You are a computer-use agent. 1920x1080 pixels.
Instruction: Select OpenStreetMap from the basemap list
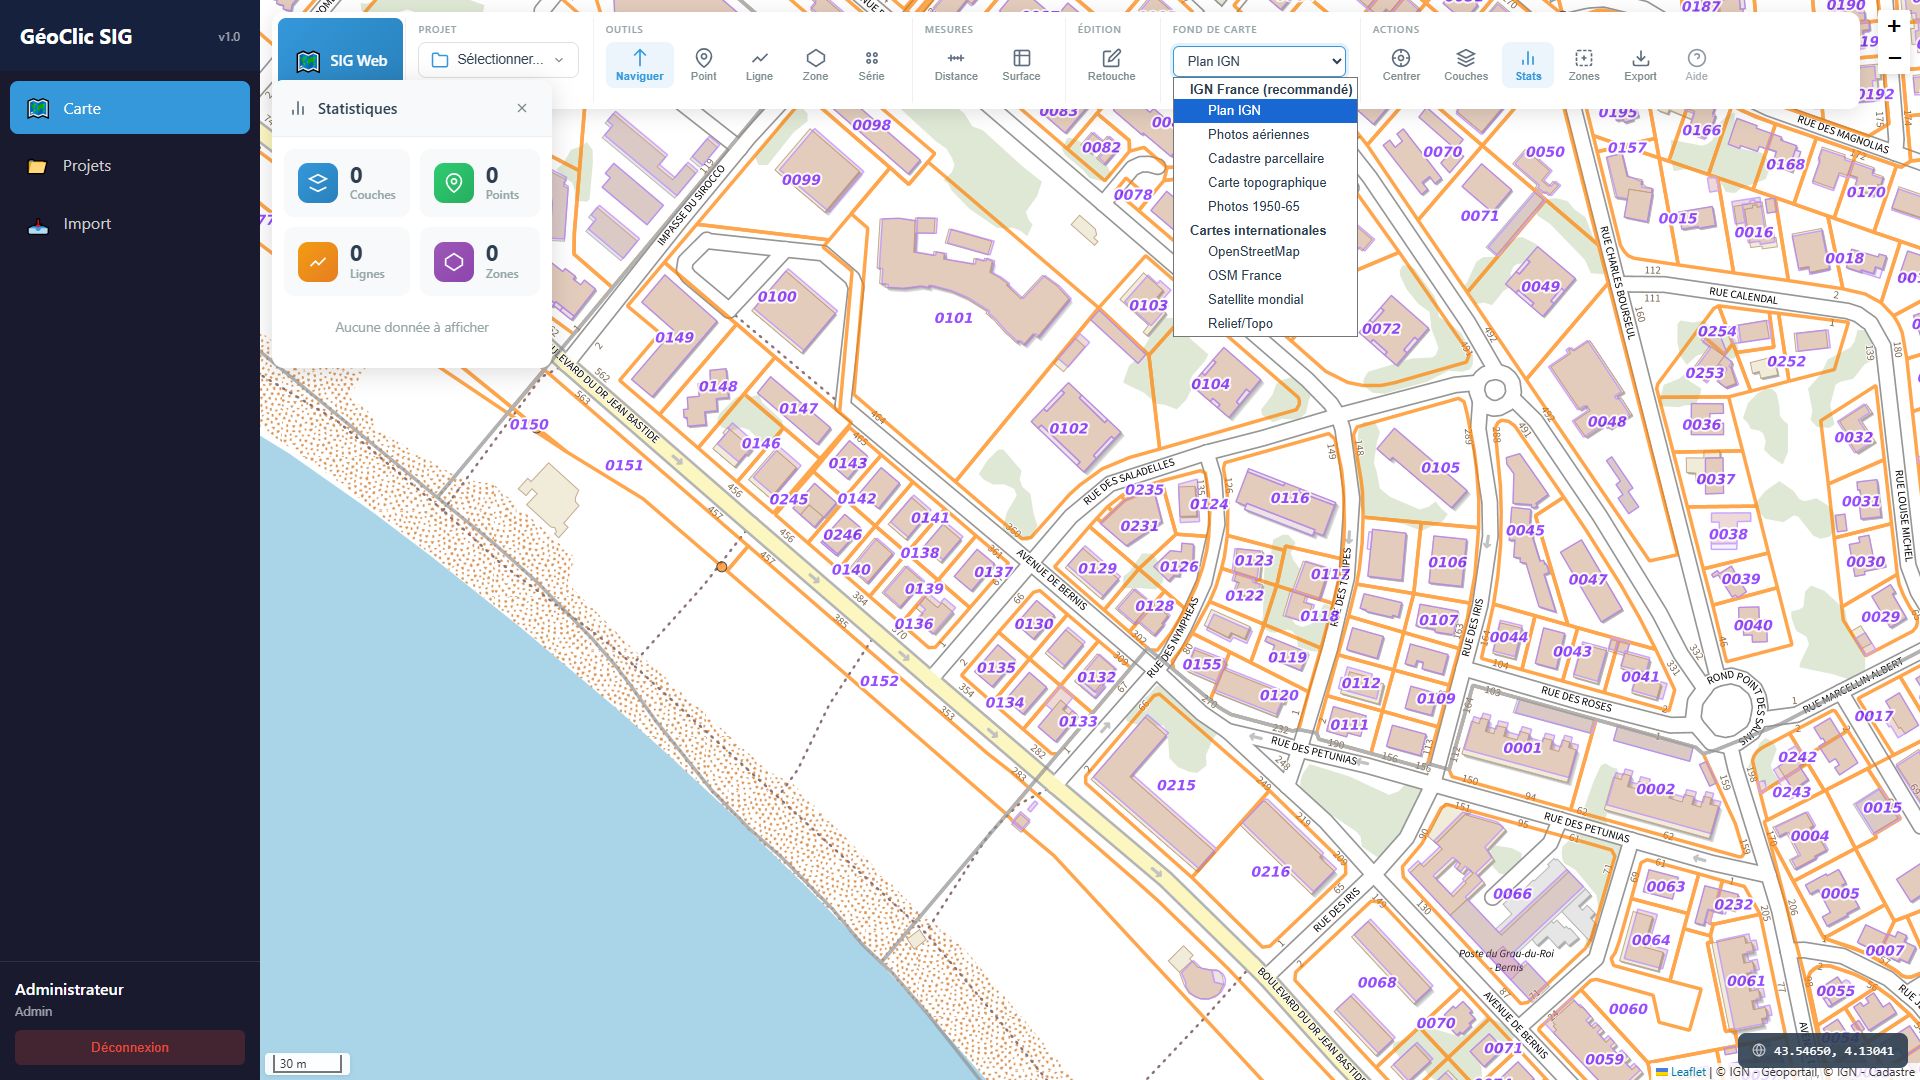point(1253,251)
